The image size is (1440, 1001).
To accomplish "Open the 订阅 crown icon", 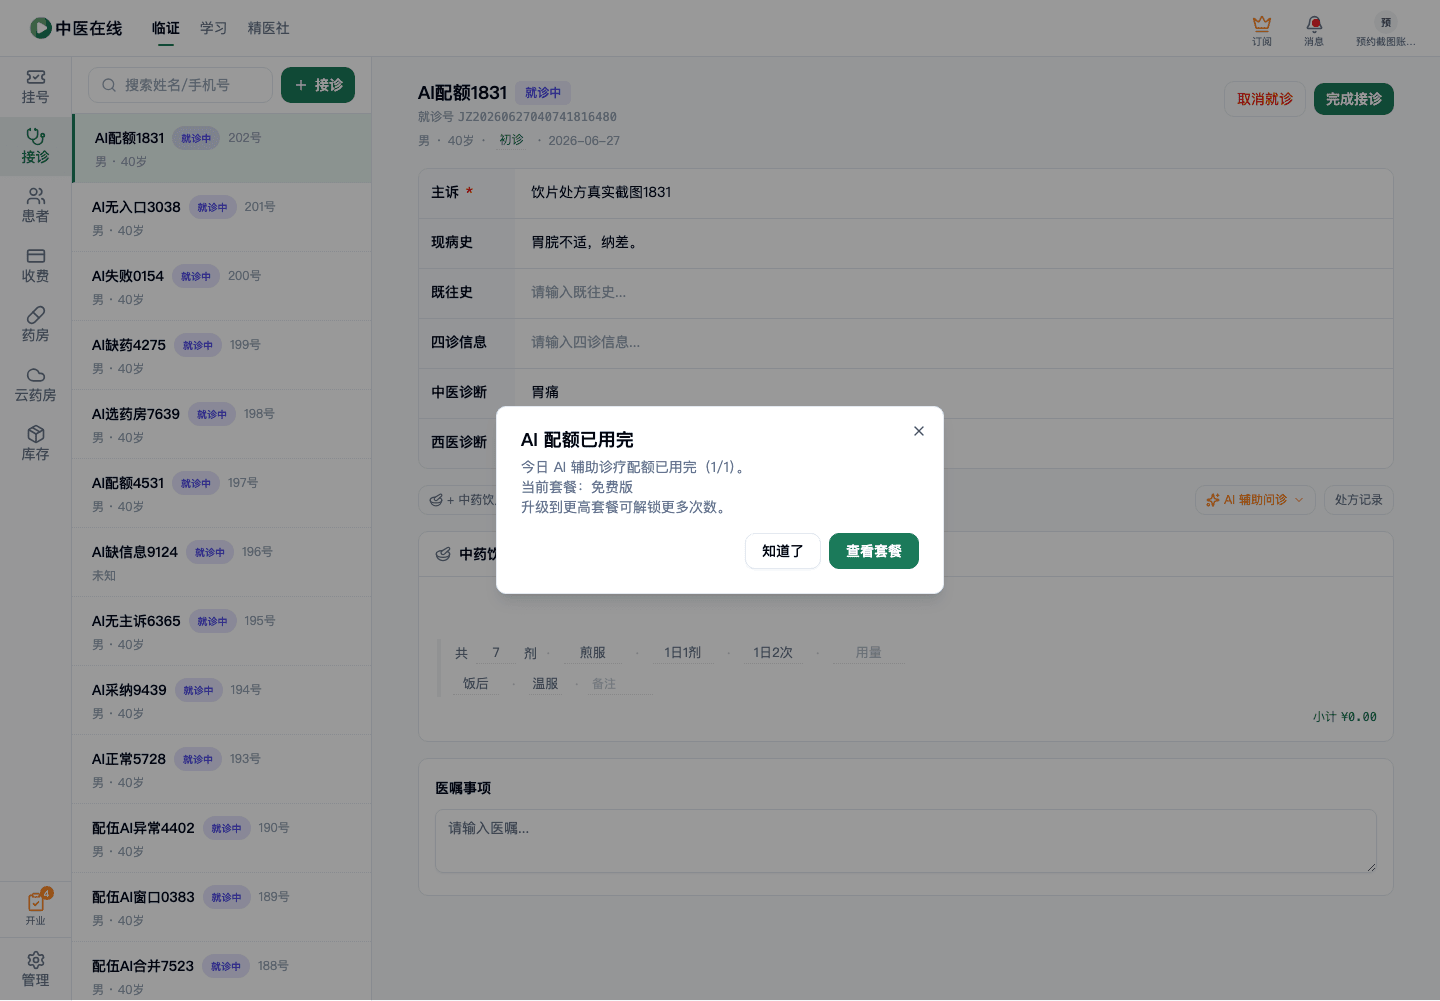I will [1262, 30].
